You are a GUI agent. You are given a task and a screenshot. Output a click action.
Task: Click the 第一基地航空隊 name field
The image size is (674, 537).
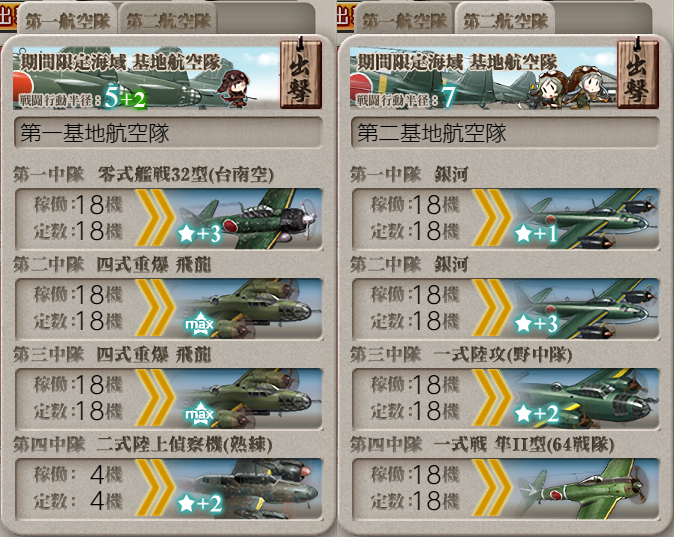(x=168, y=133)
